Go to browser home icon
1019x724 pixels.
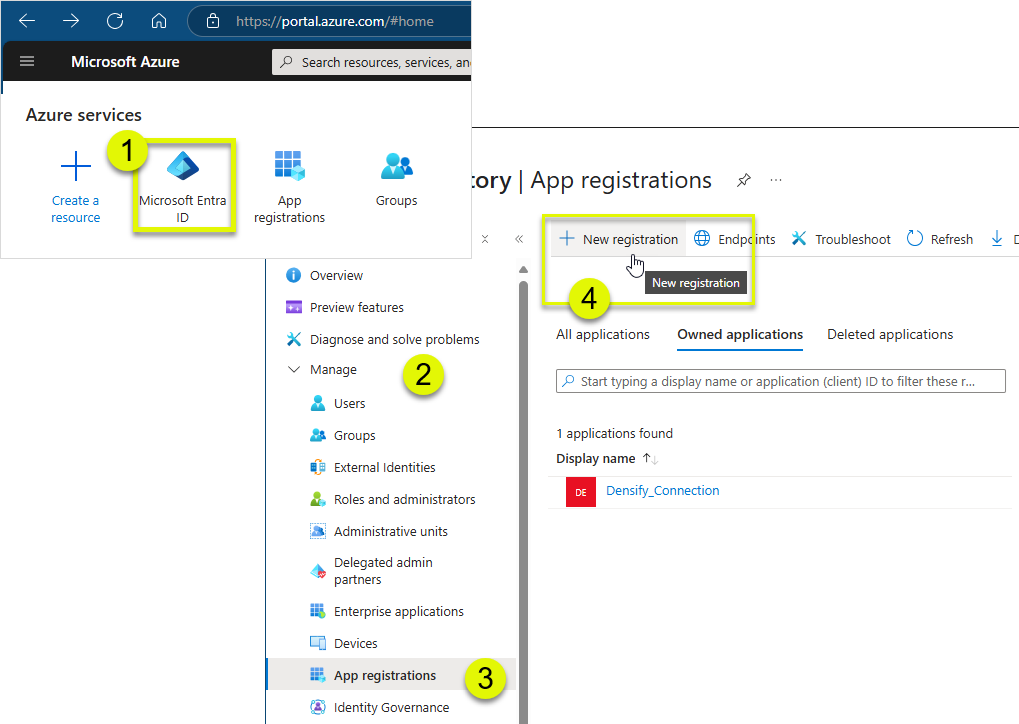(x=159, y=21)
